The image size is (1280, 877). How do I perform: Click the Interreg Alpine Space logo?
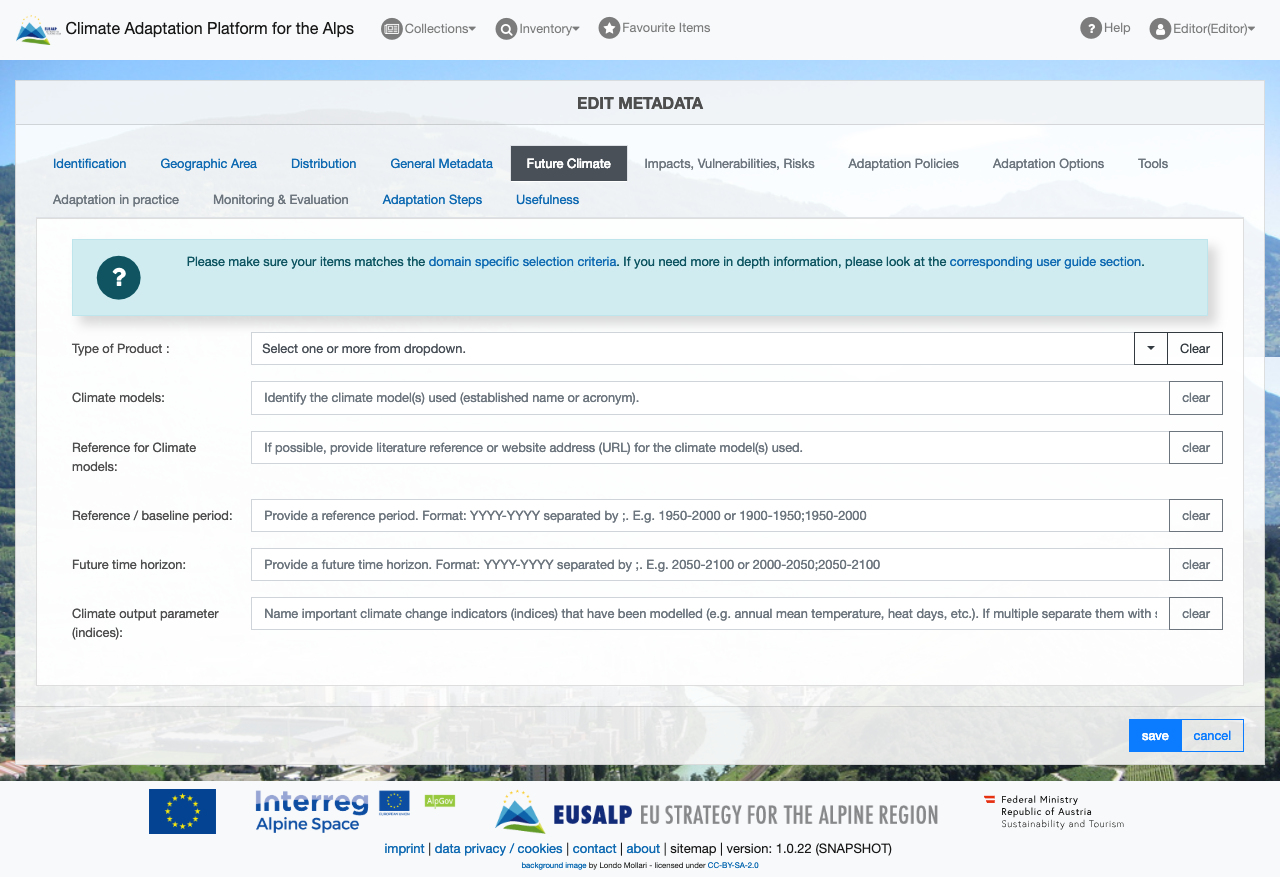(x=312, y=811)
